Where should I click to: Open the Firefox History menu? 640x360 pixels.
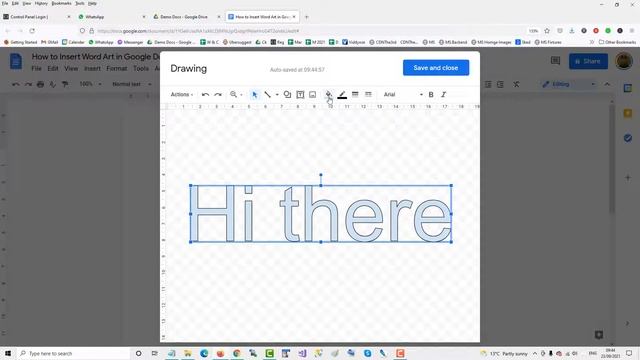pyautogui.click(x=41, y=3)
